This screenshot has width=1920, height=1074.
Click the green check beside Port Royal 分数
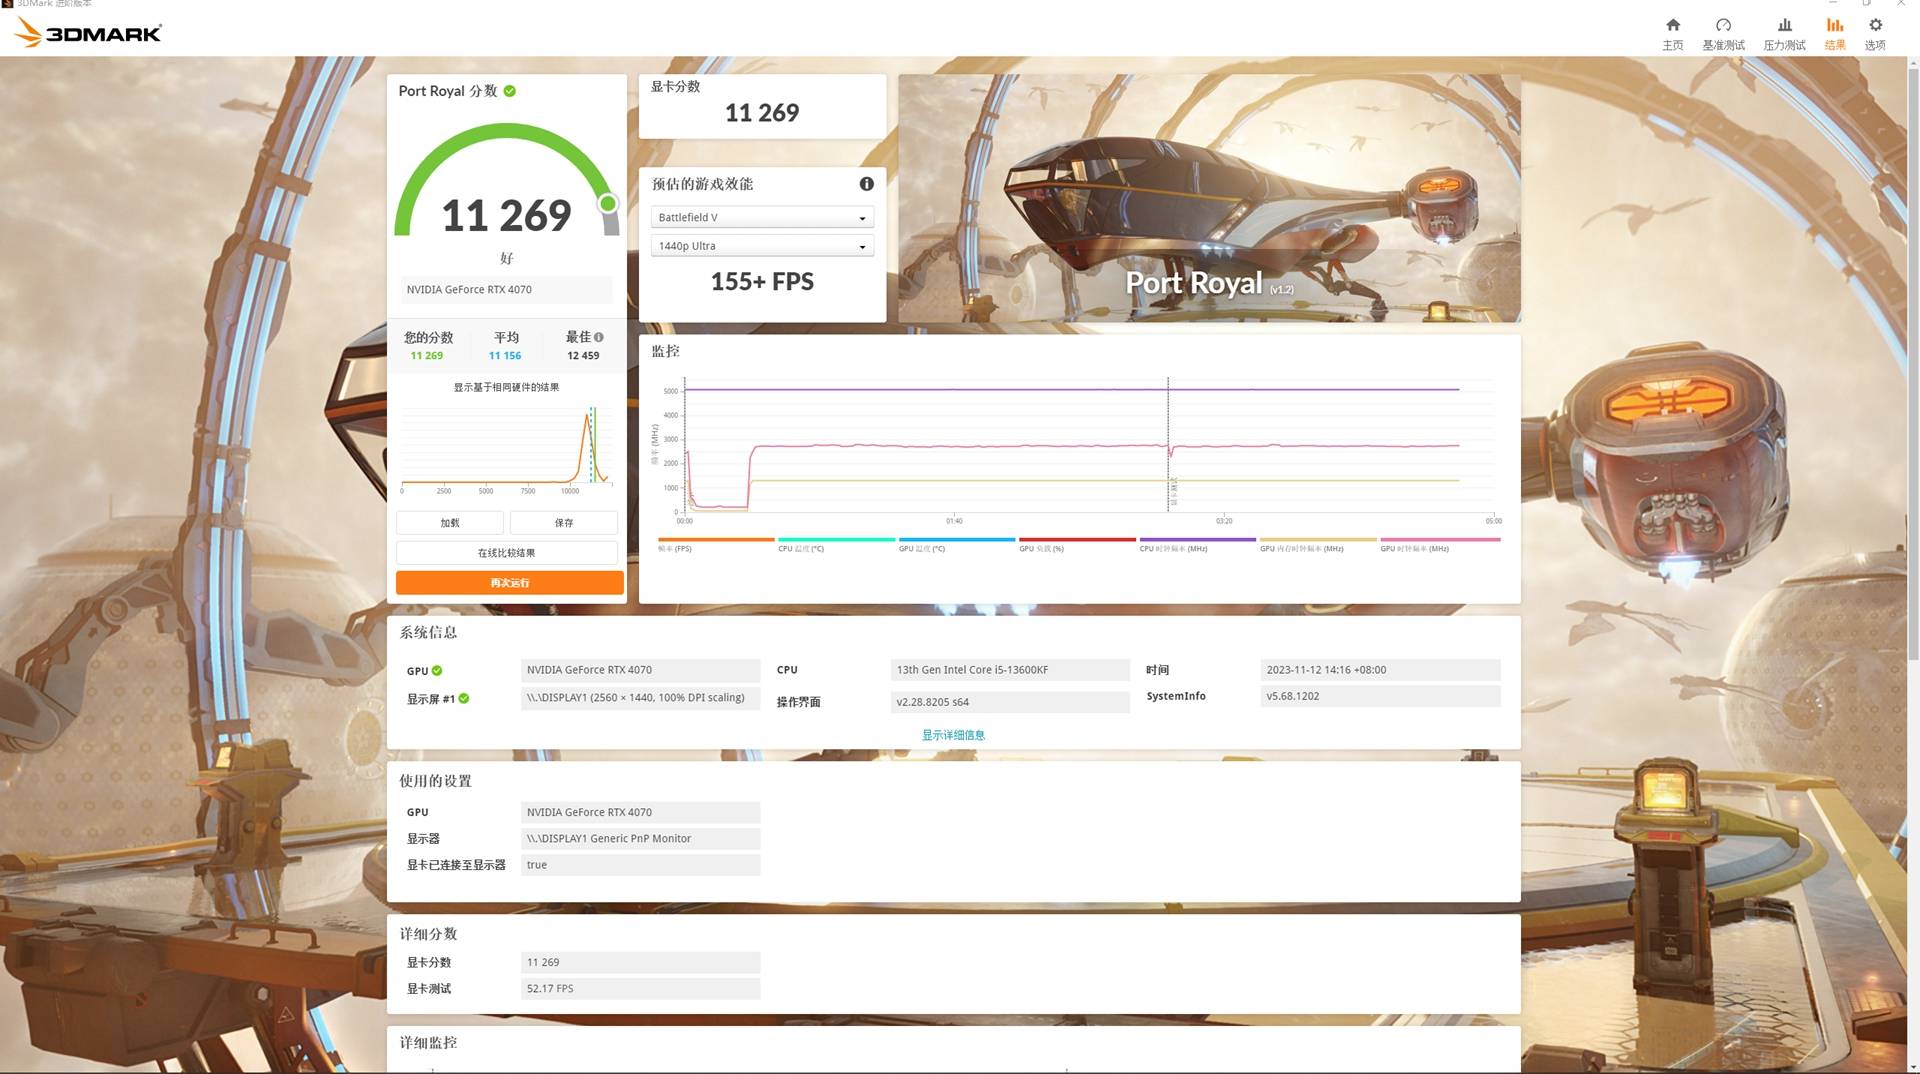510,91
